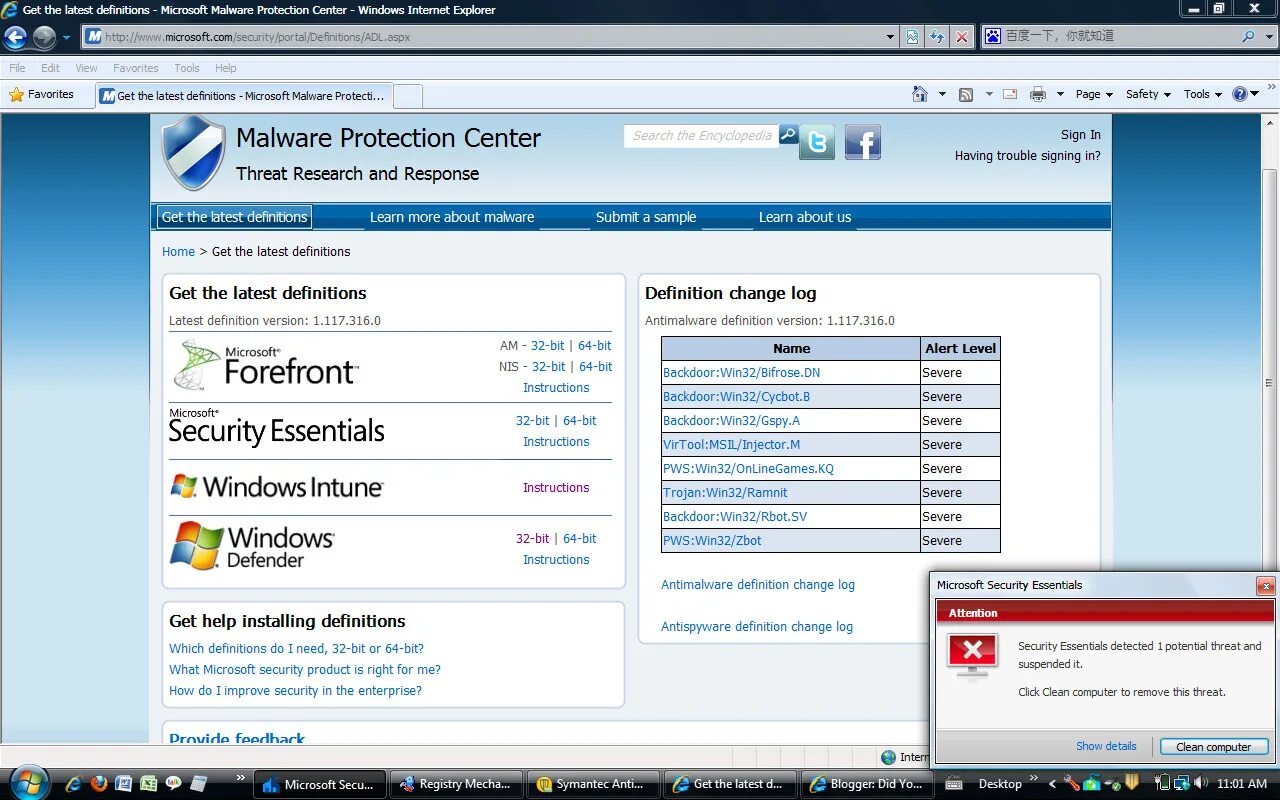Toggle Compatibility View icon in address bar

[x=912, y=37]
